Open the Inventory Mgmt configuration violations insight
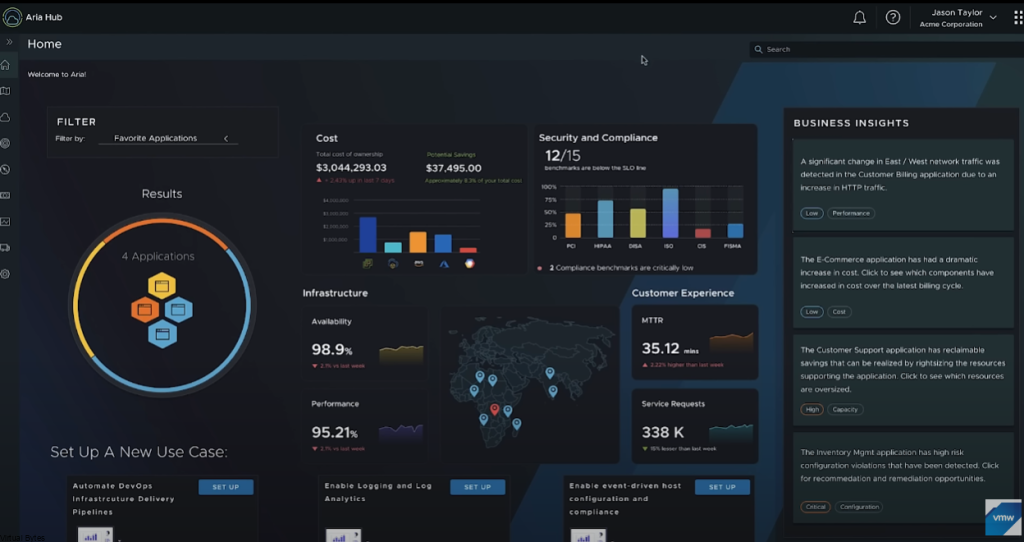Viewport: 1024px width, 542px height. click(x=903, y=477)
